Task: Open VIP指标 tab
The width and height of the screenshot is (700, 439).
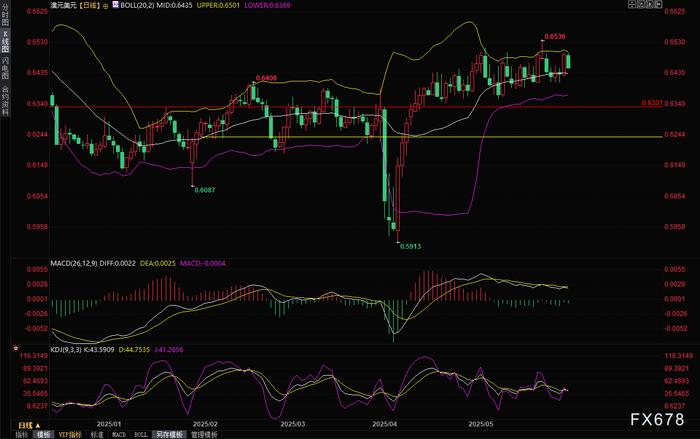Action: (70, 435)
